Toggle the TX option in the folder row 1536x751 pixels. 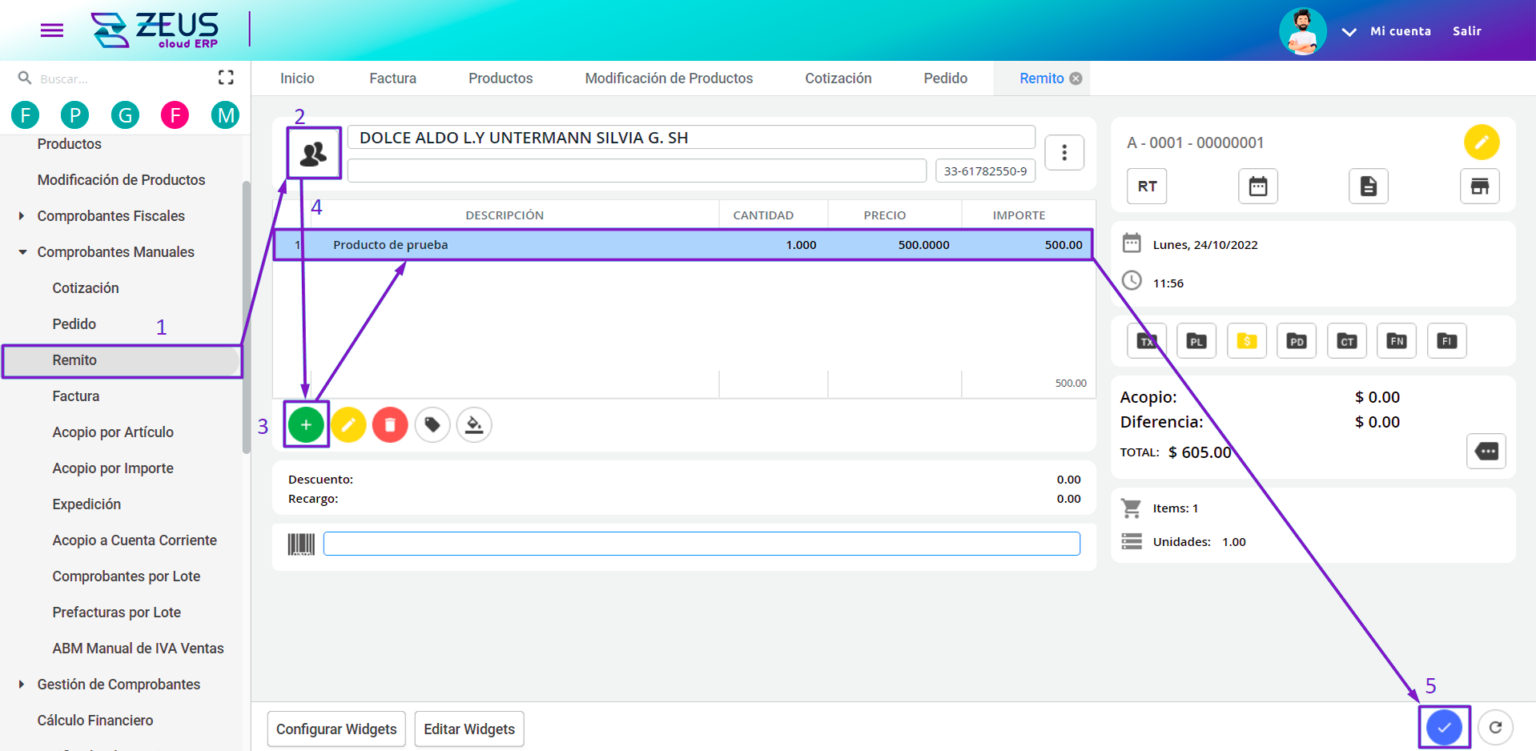click(1147, 340)
